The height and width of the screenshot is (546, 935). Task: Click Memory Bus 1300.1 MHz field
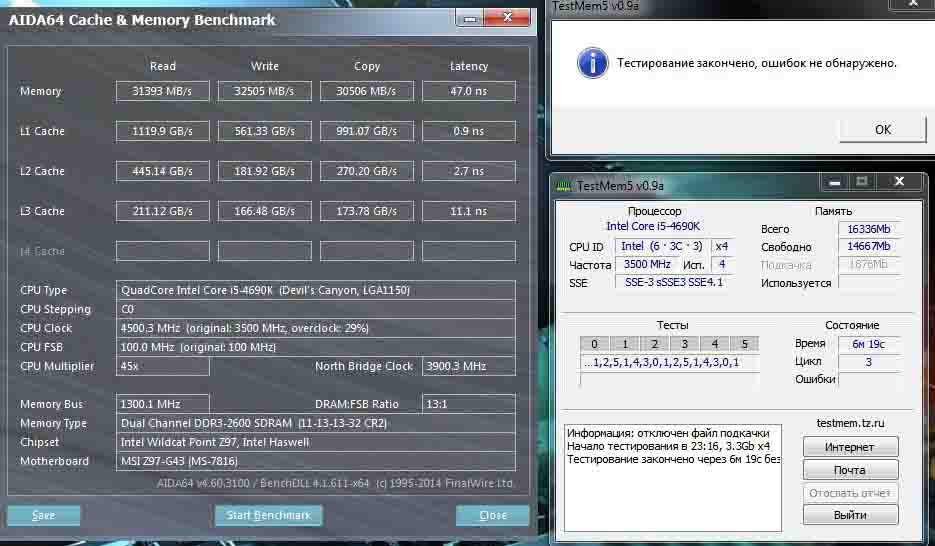(162, 404)
